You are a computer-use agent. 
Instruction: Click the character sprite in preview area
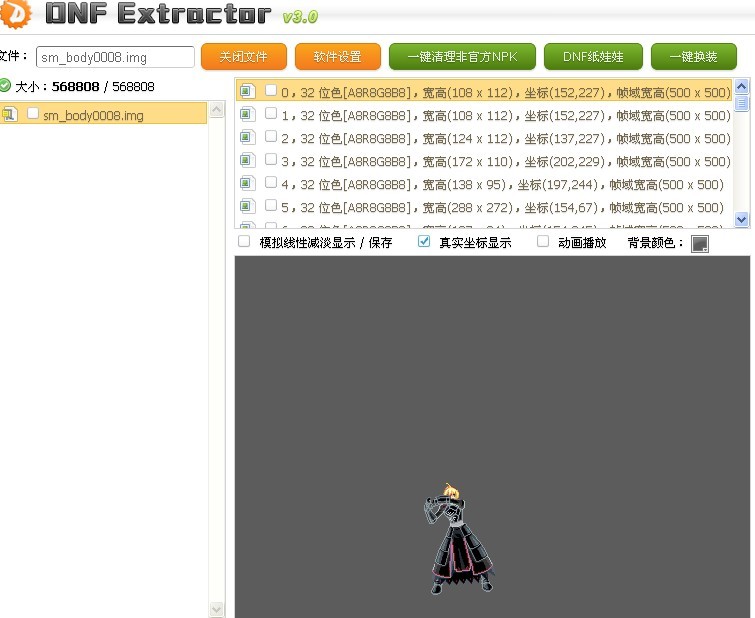click(458, 539)
